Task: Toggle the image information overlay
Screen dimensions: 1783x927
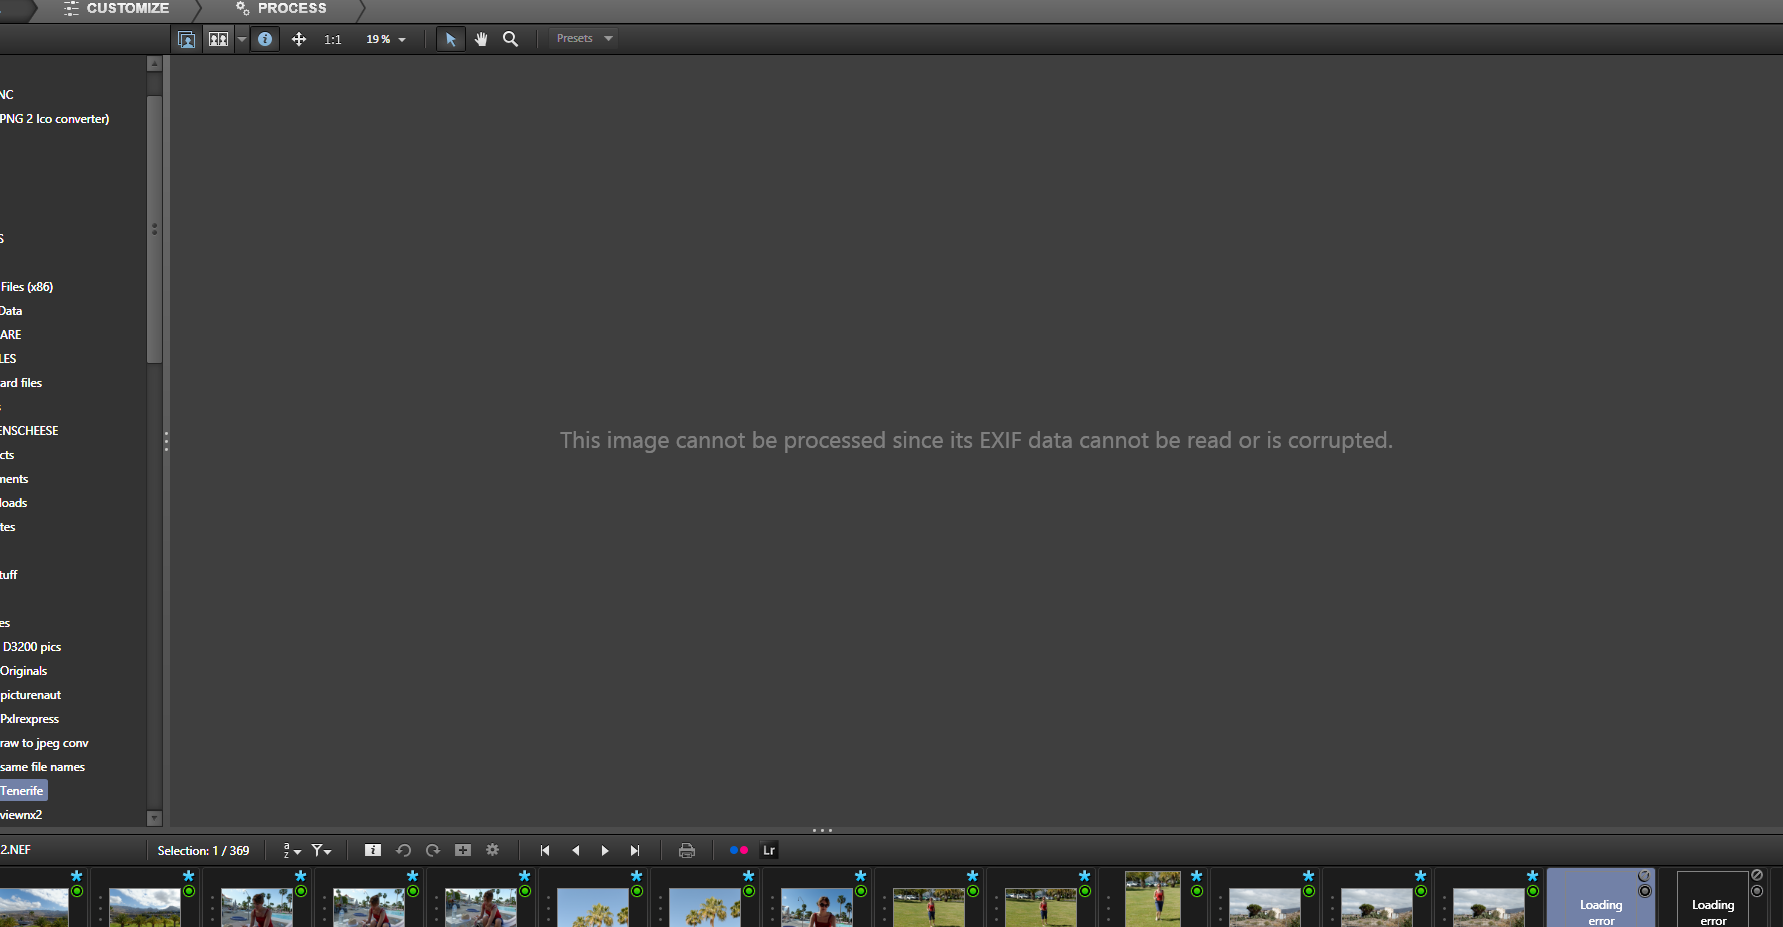Action: tap(265, 39)
